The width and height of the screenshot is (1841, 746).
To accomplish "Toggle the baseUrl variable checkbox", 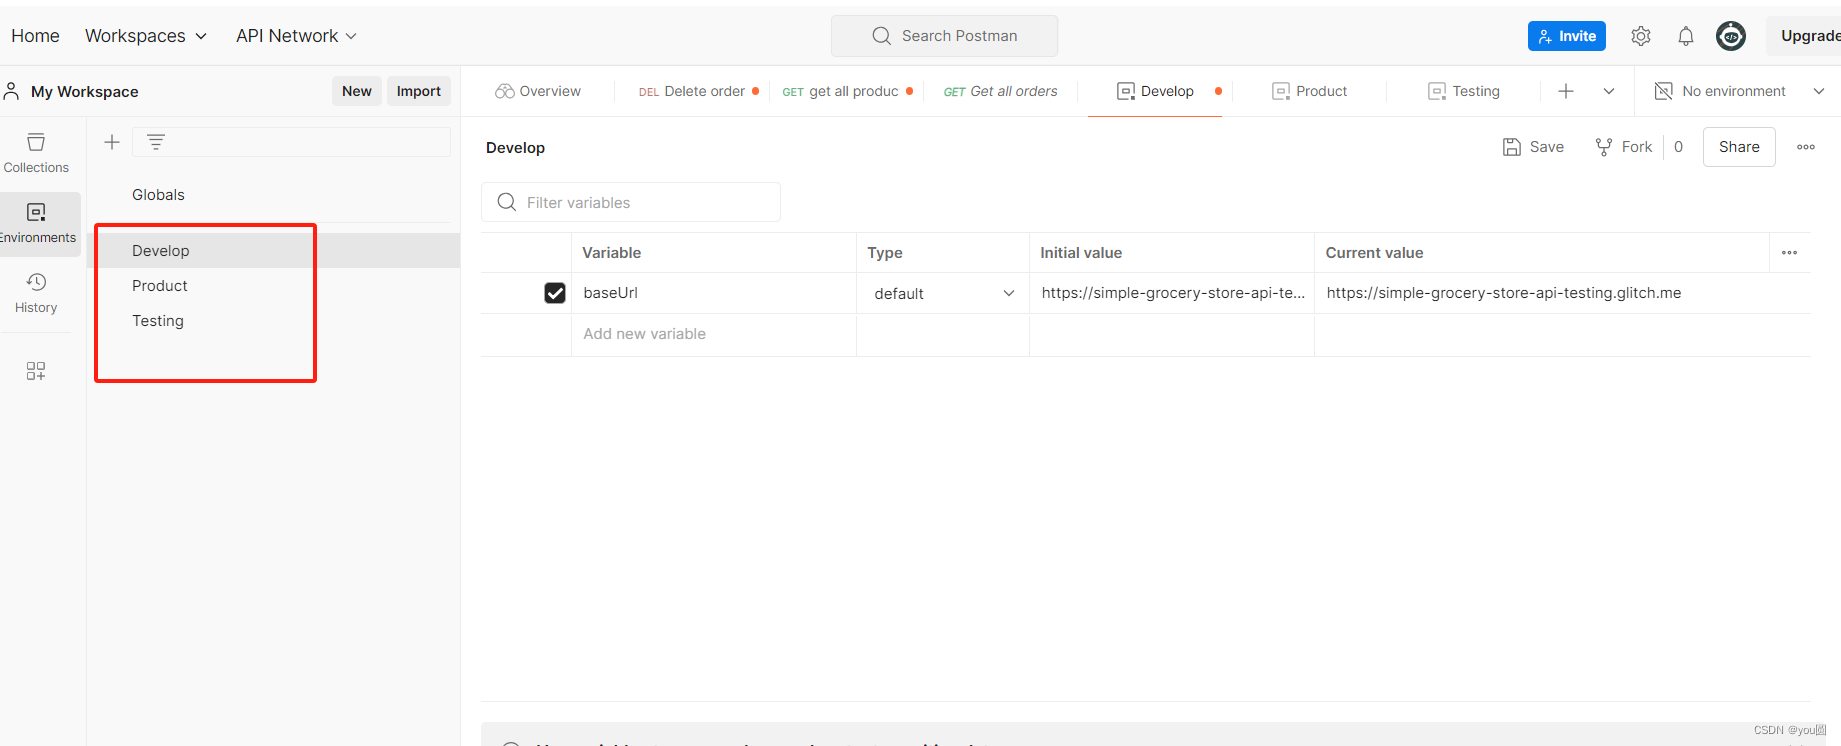I will coord(555,293).
